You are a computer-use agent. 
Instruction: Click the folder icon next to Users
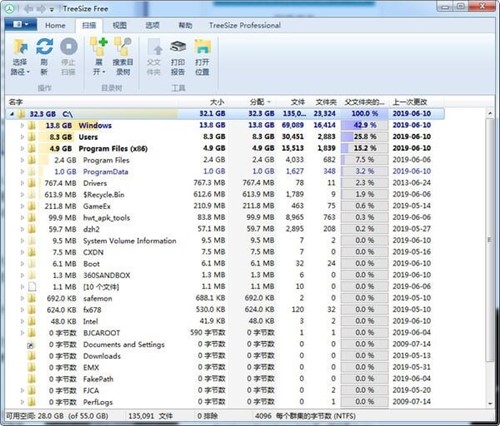(32, 137)
